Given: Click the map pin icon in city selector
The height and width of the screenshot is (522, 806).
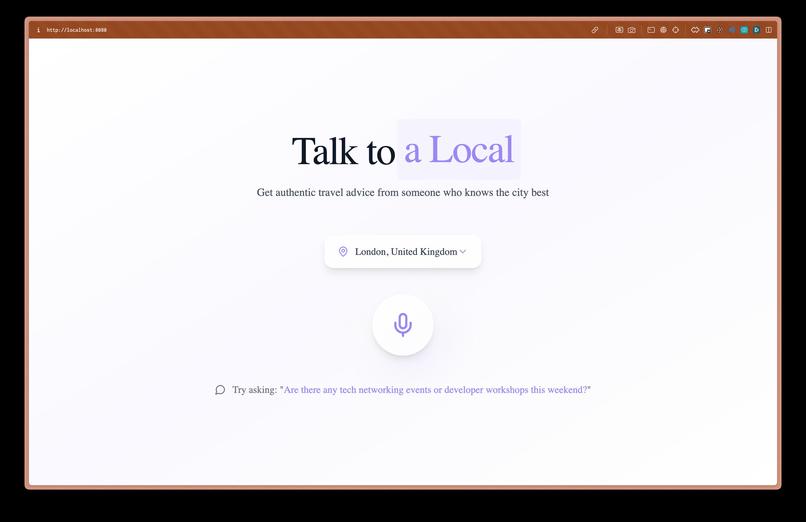Looking at the screenshot, I should point(343,251).
